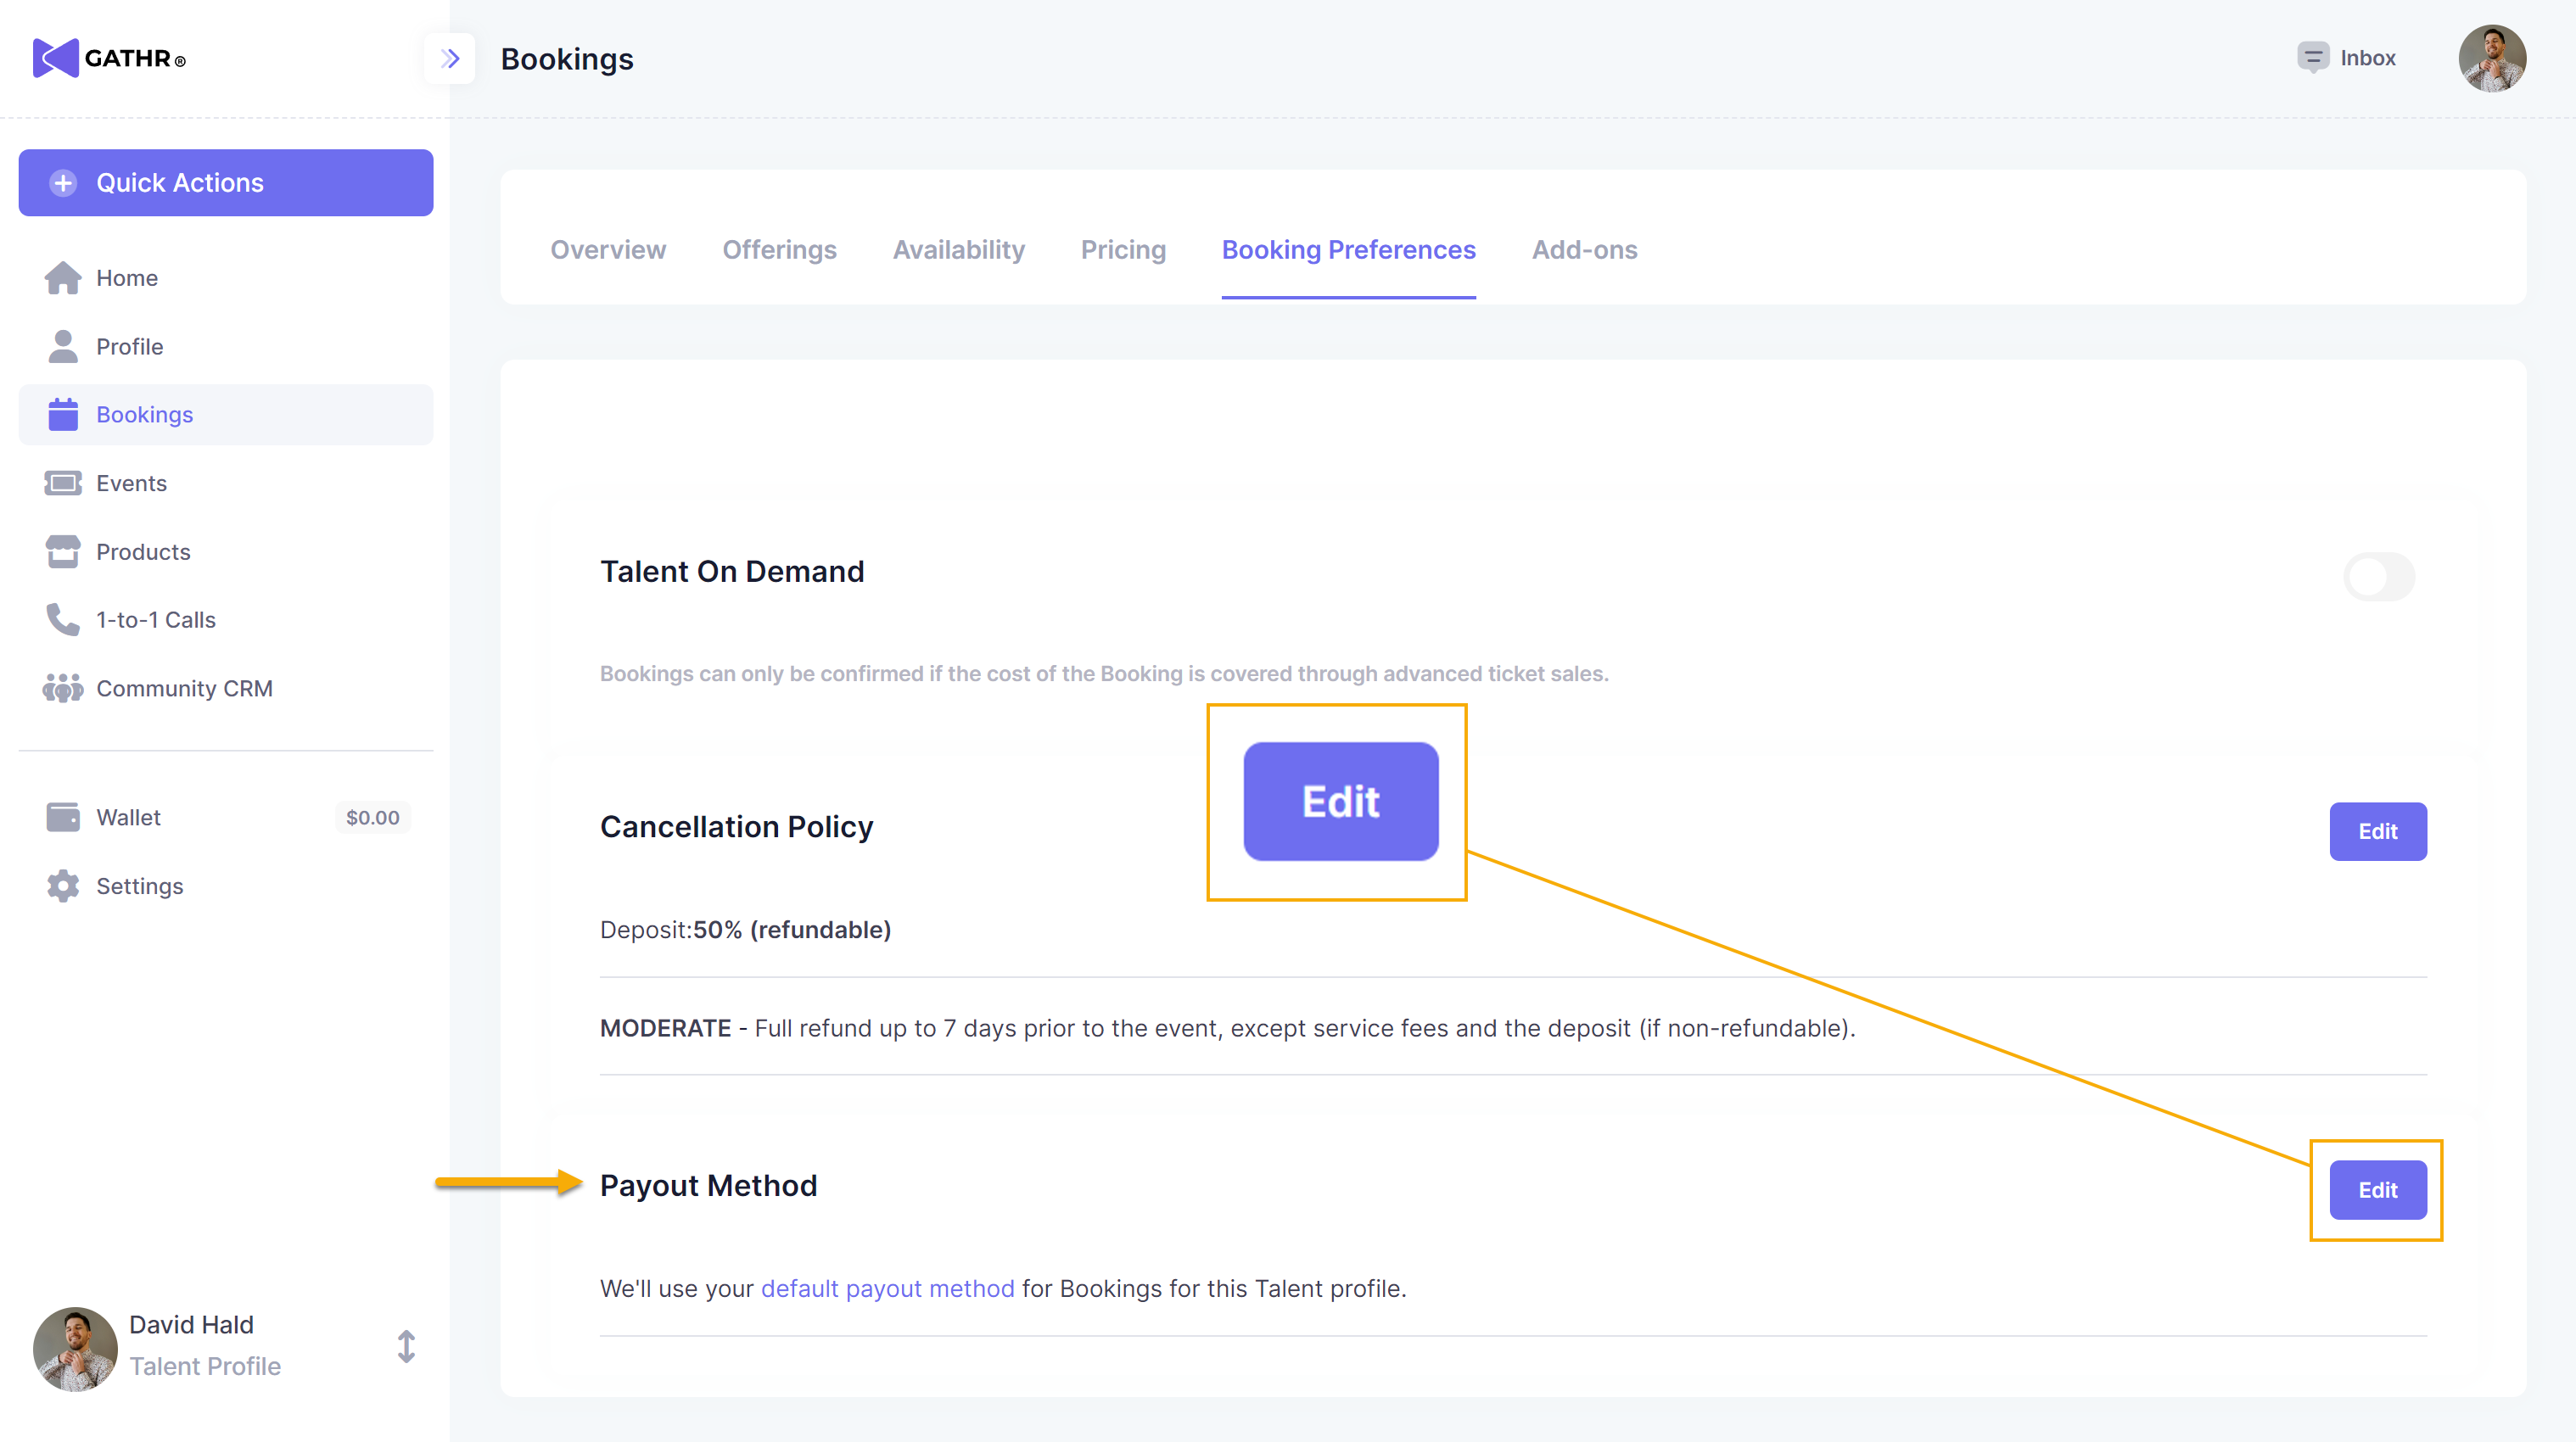
Task: Open Profile via person icon
Action: click(x=62, y=346)
